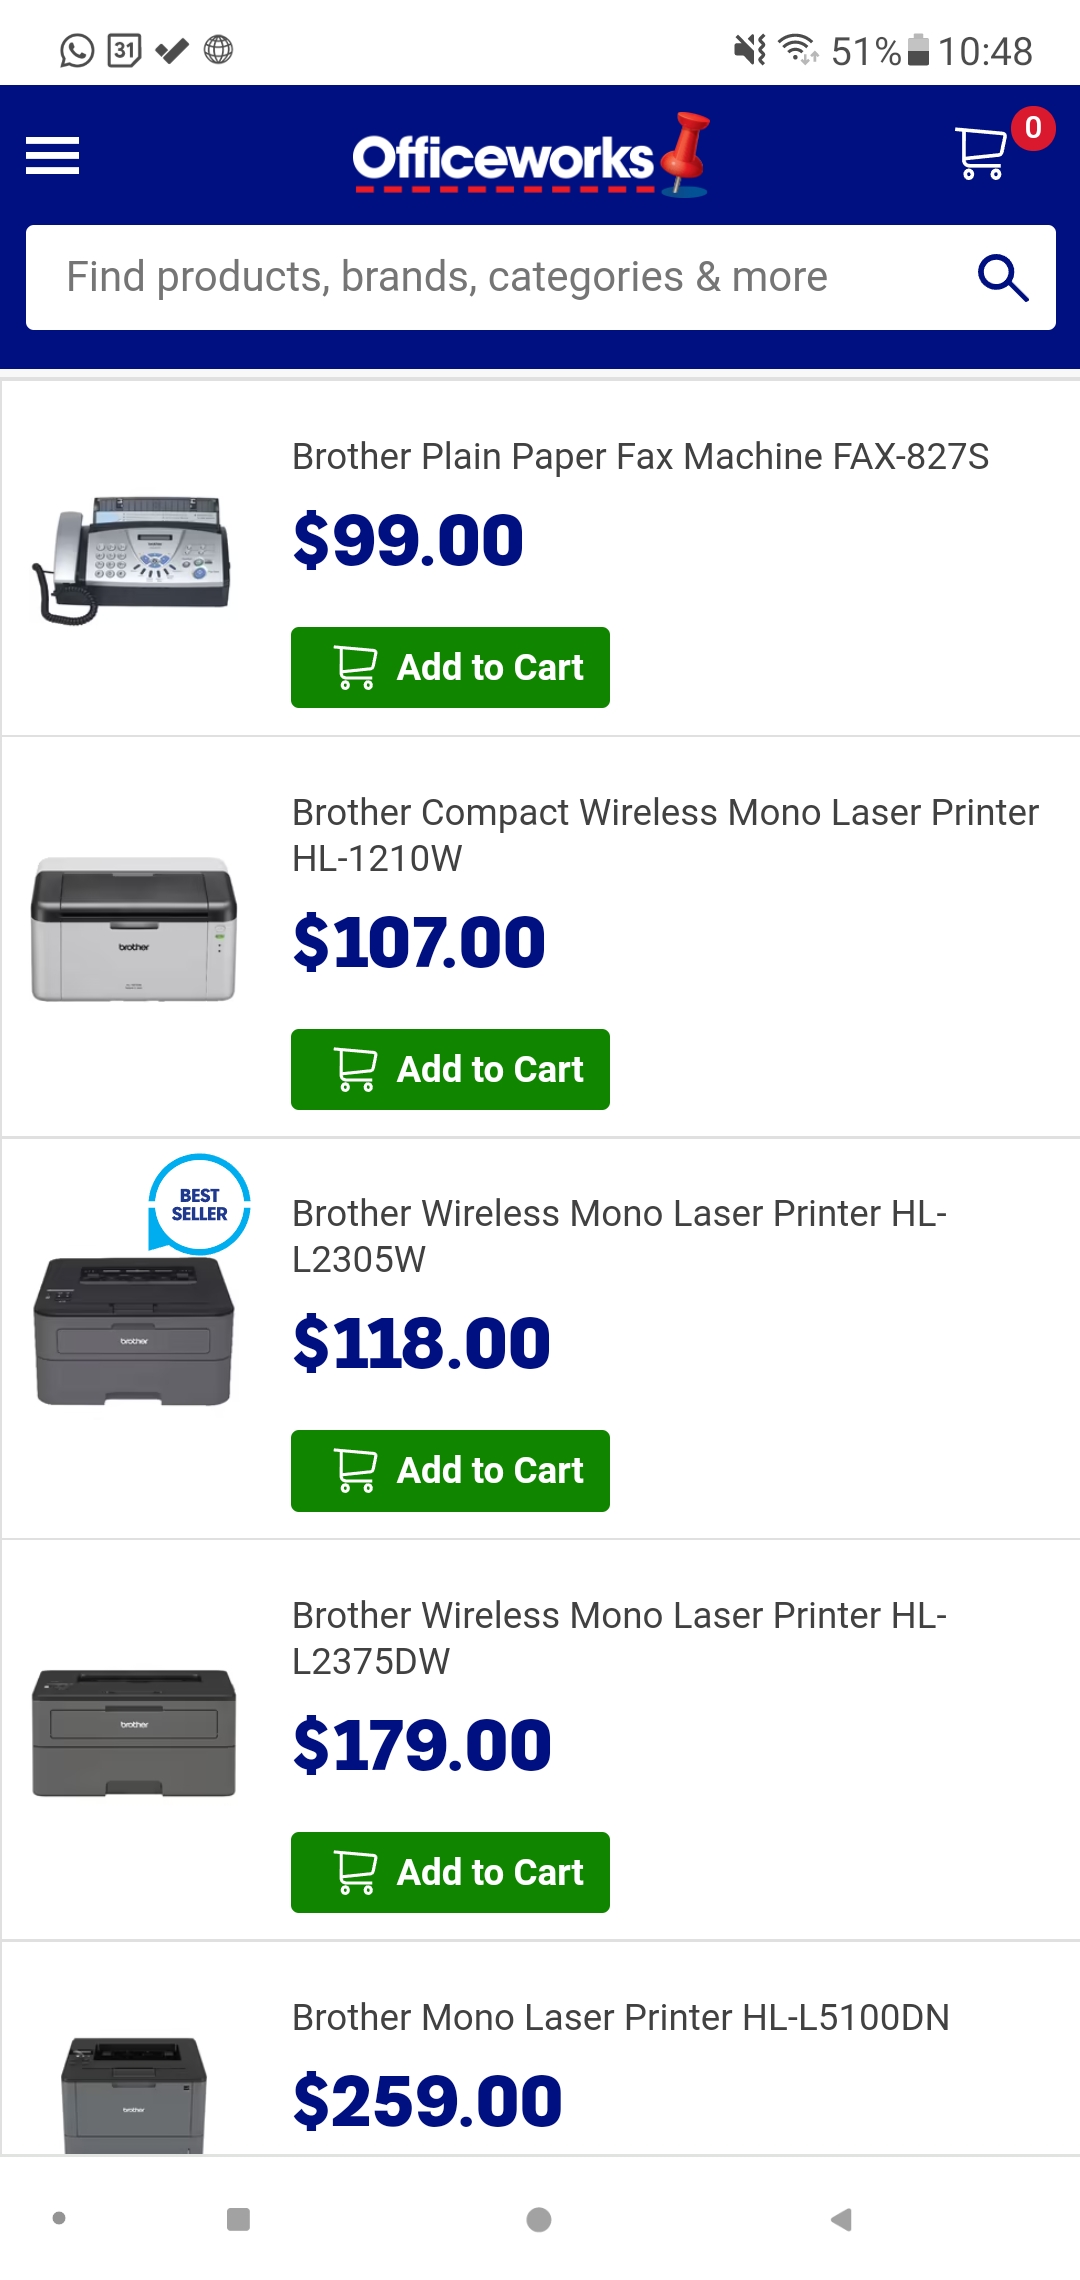
Task: Tap the Officeworks logo
Action: click(530, 156)
